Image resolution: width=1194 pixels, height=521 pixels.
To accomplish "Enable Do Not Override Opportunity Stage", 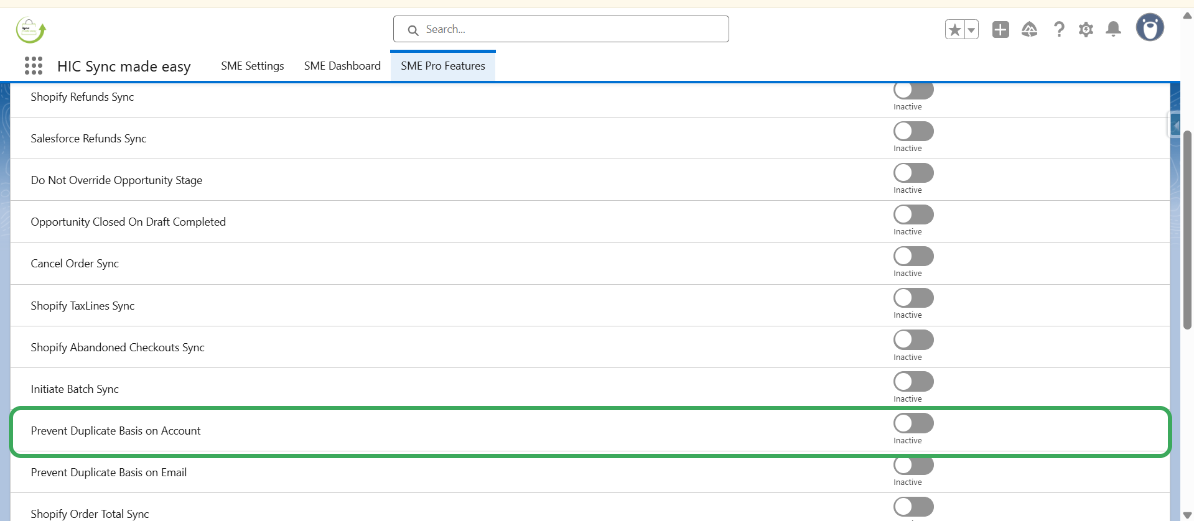I will tap(913, 173).
